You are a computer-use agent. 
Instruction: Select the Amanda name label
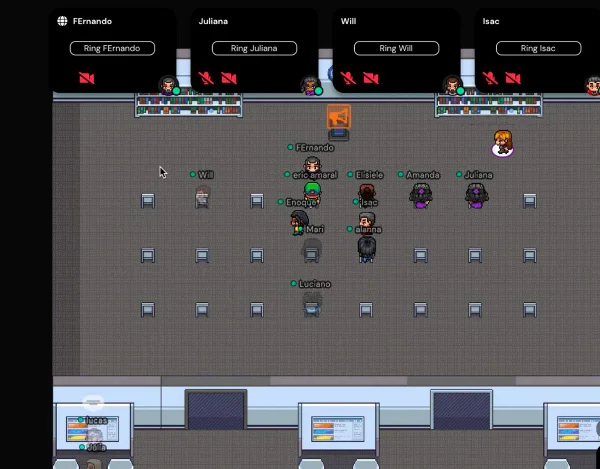[x=423, y=175]
